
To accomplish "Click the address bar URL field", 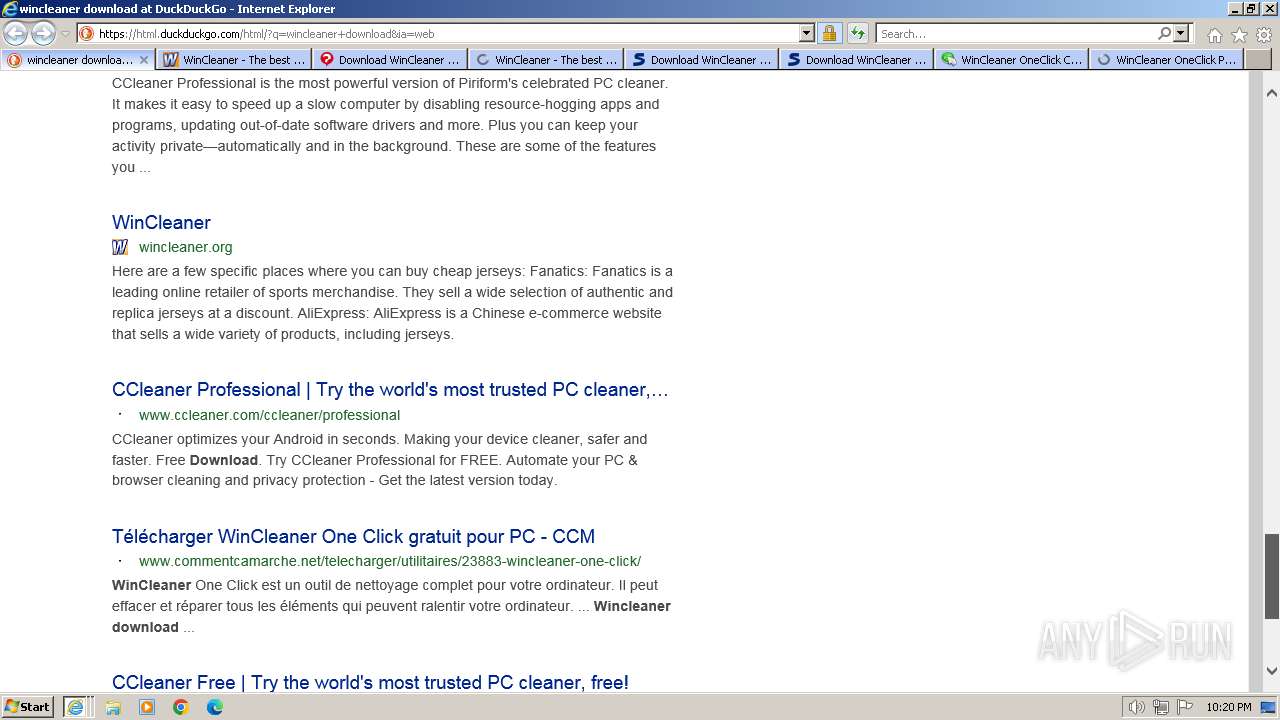I will pos(447,33).
